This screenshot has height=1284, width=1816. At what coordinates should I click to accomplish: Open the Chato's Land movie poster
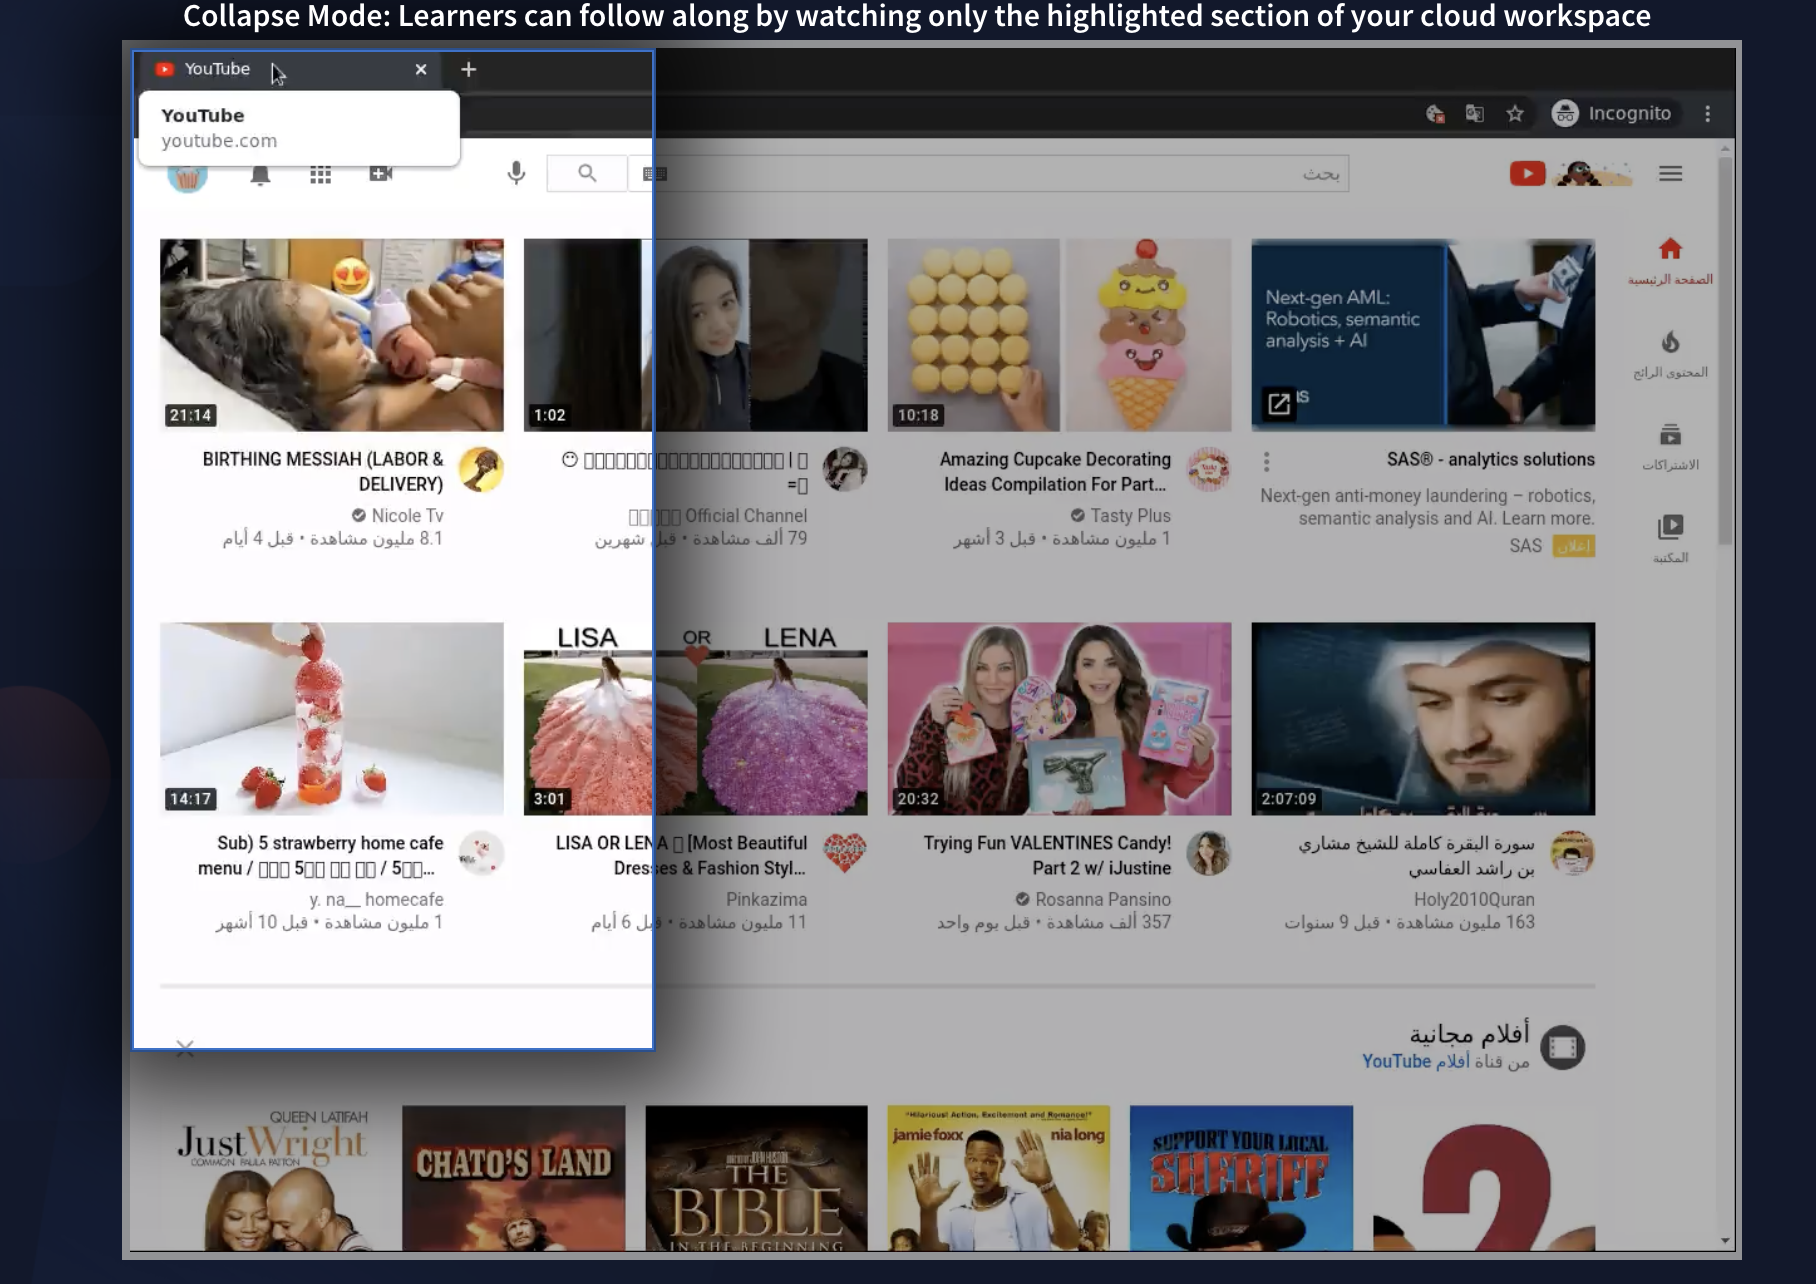[x=514, y=1178]
